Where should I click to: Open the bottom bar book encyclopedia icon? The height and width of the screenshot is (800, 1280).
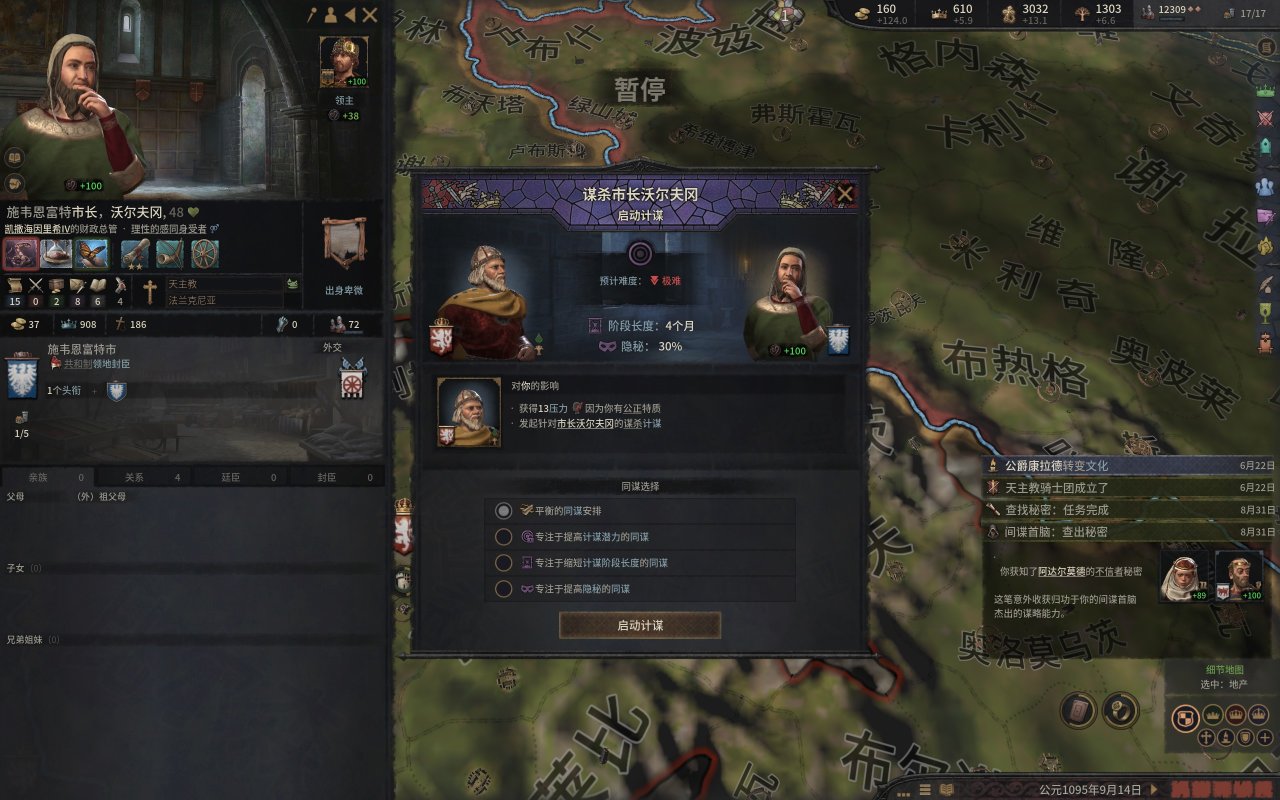(x=947, y=789)
